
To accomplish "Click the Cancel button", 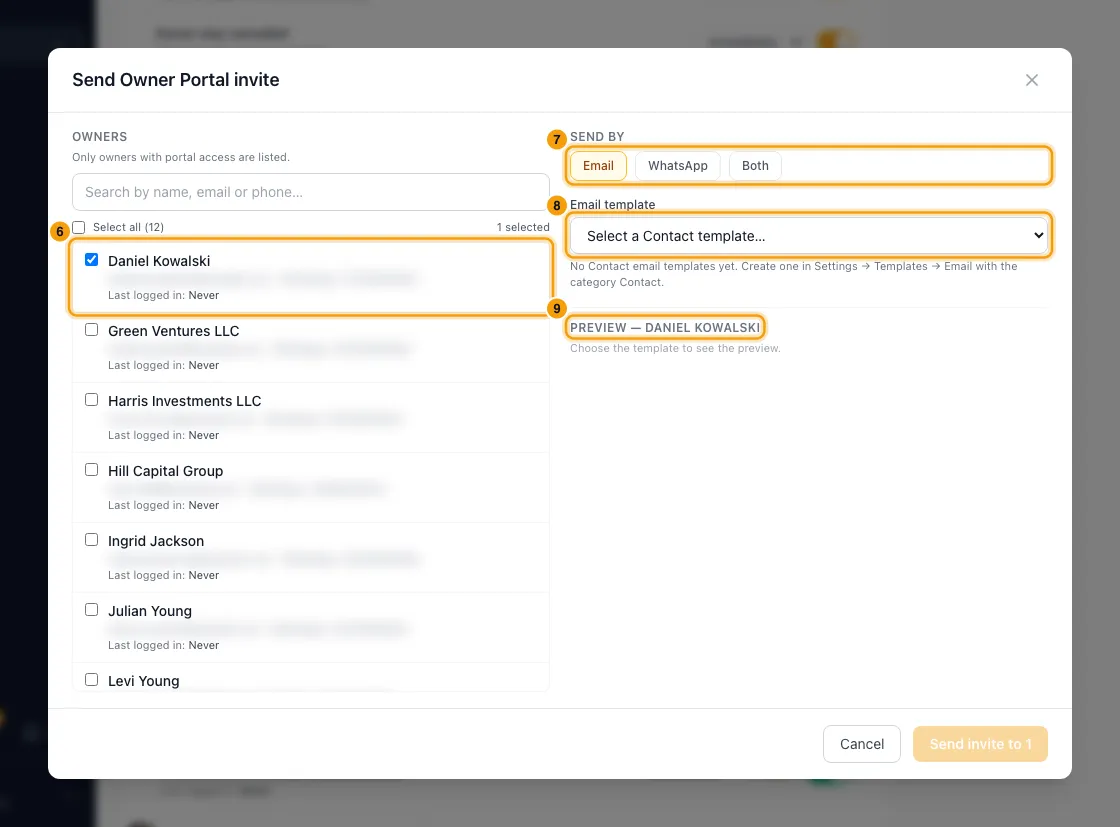I will [861, 744].
